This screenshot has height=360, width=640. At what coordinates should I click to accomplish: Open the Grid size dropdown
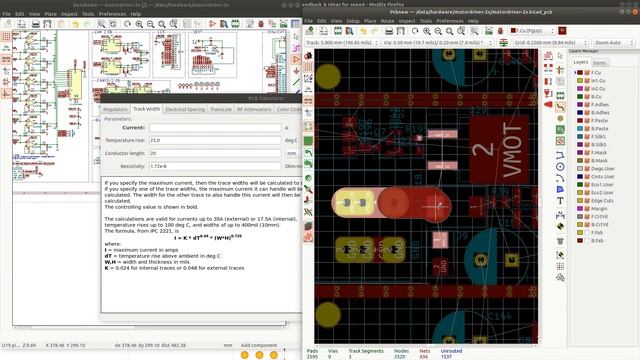click(551, 42)
